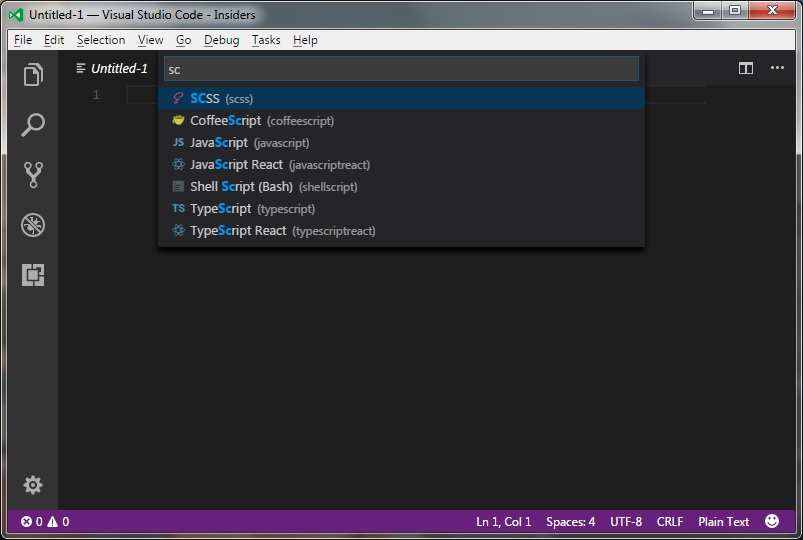Select TypeScript React language mode
The height and width of the screenshot is (540, 803).
tap(401, 231)
